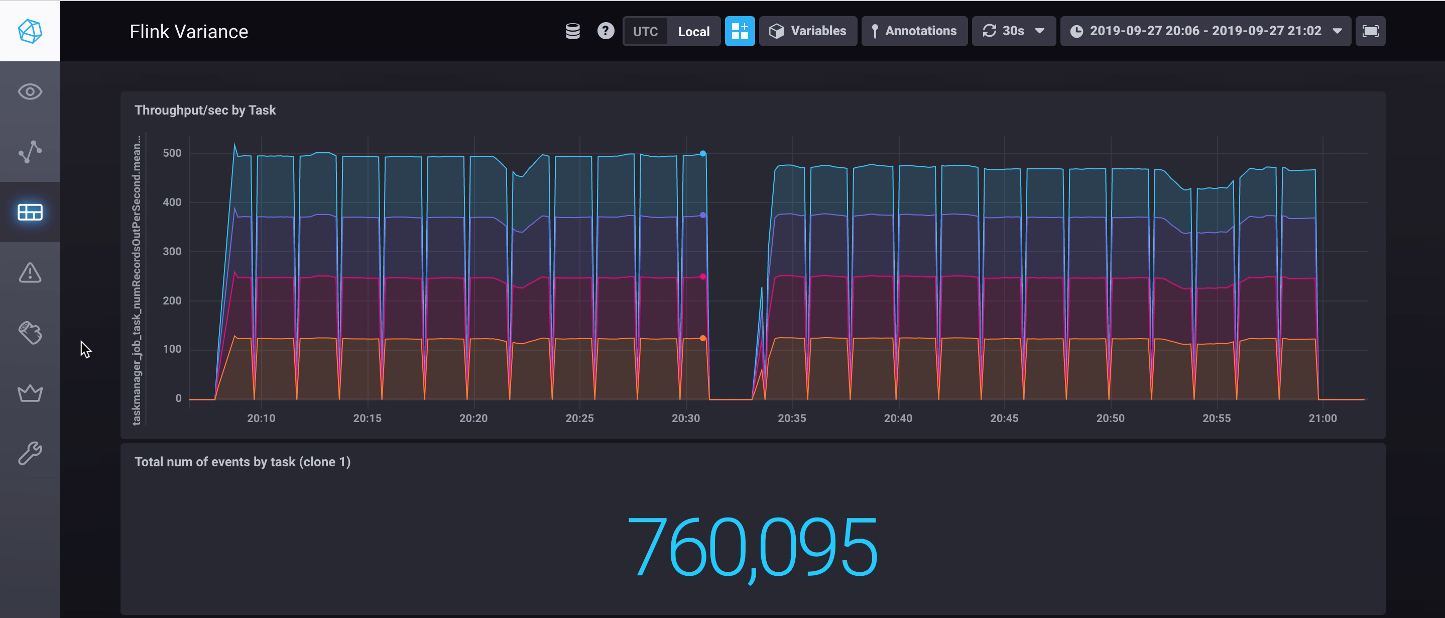Image resolution: width=1445 pixels, height=618 pixels.
Task: Toggle the Variables panel
Action: pyautogui.click(x=808, y=31)
